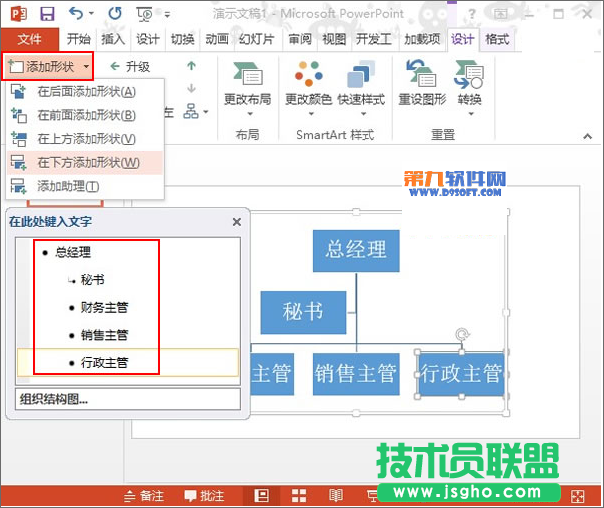The height and width of the screenshot is (508, 604).
Task: Toggle the 备注 notes pane
Action: tap(144, 496)
